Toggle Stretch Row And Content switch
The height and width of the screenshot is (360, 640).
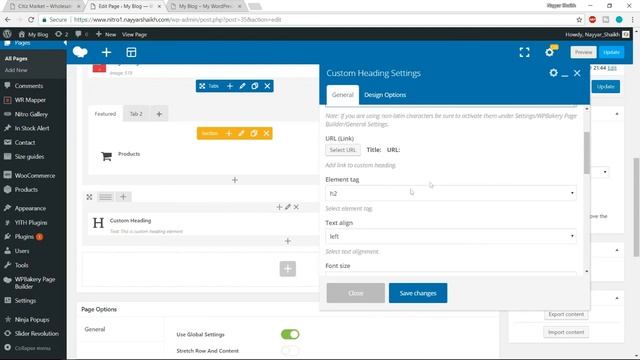pos(290,351)
